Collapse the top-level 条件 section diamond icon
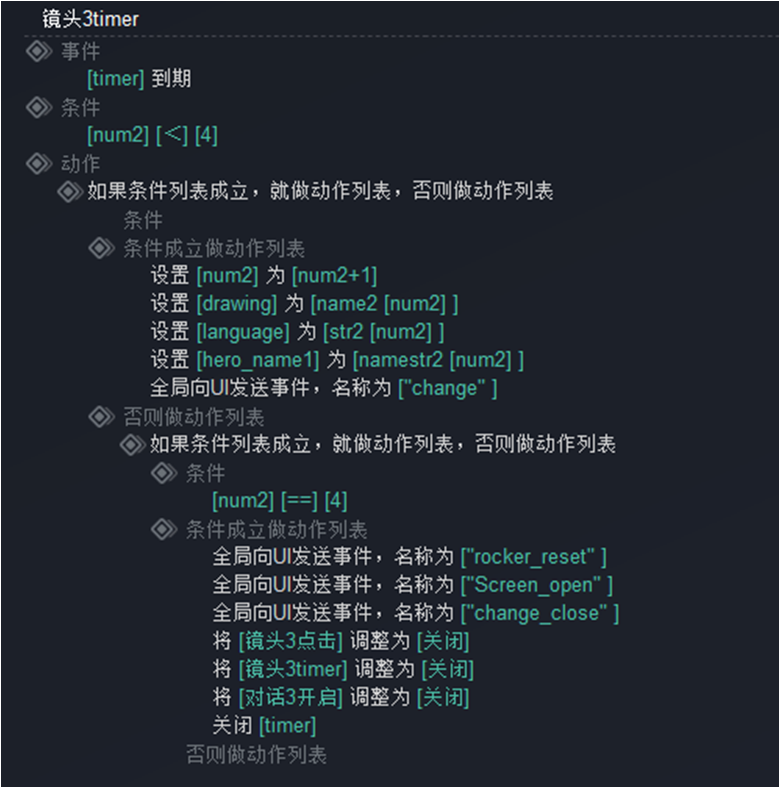 pyautogui.click(x=39, y=108)
